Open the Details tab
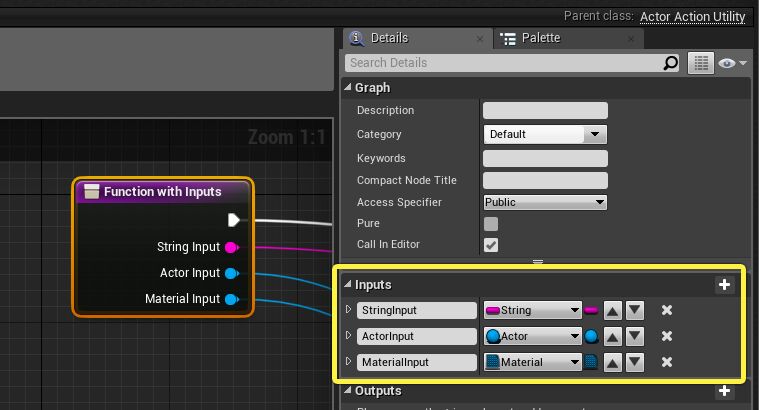 pos(389,38)
